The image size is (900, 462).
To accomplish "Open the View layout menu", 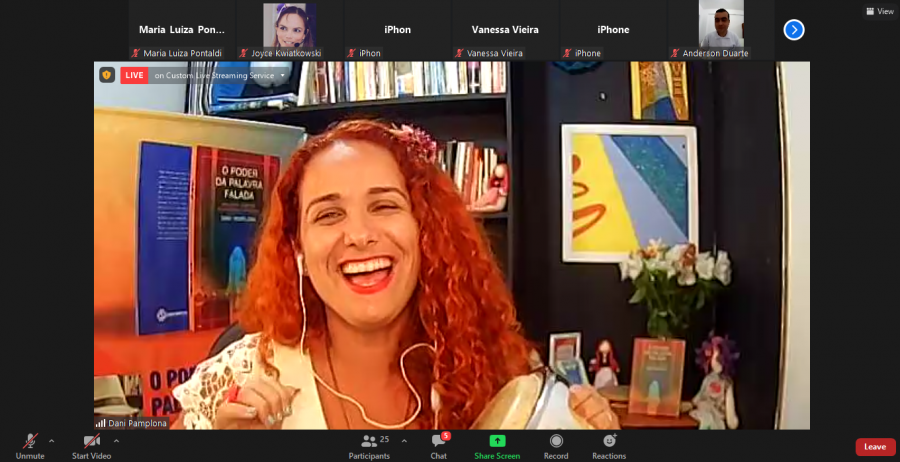I will coord(879,11).
